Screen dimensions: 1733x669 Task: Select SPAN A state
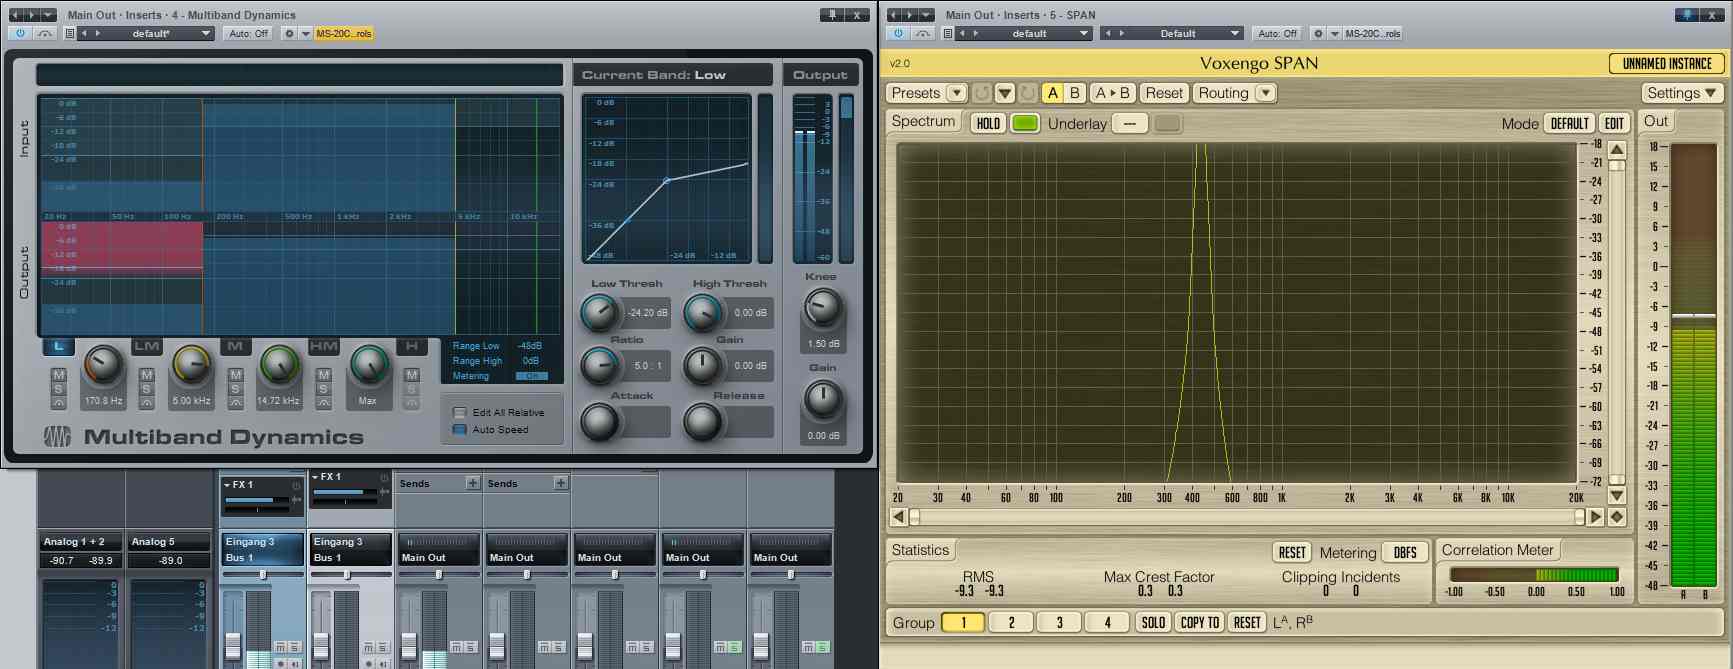pyautogui.click(x=1052, y=93)
